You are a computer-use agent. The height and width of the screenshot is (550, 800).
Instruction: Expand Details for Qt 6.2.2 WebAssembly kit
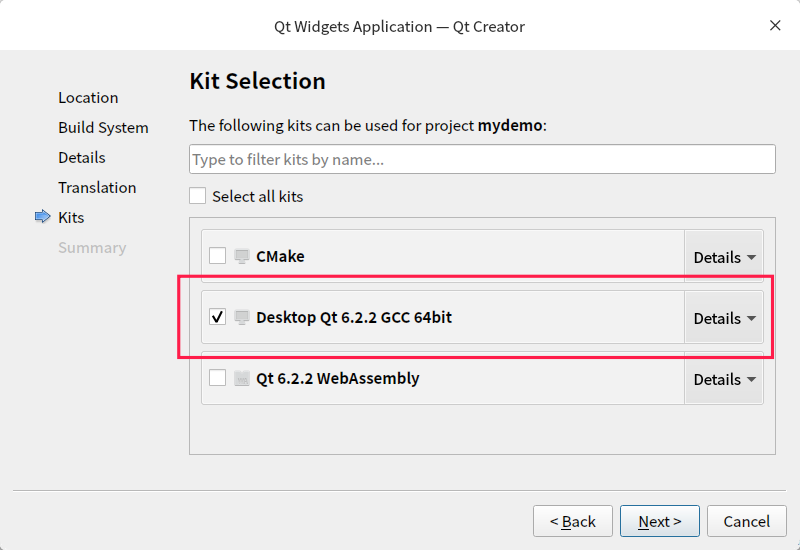pyautogui.click(x=724, y=379)
